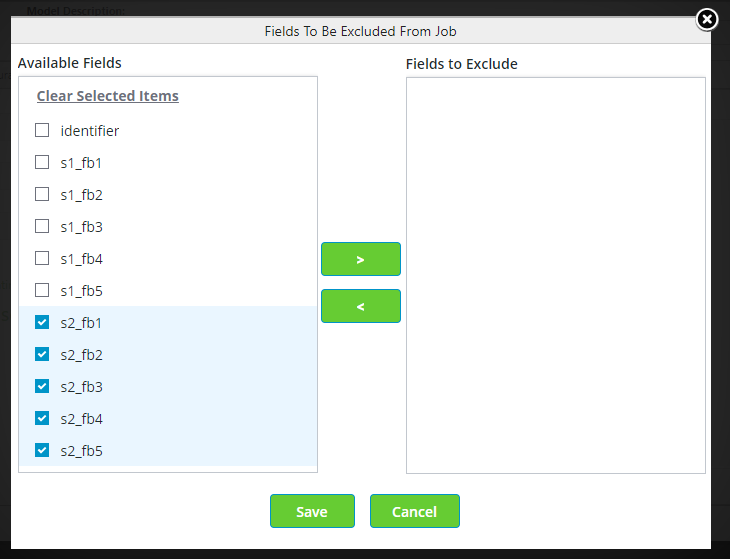
Task: Uncheck s2_fb4 in Available Fields
Action: click(x=42, y=418)
